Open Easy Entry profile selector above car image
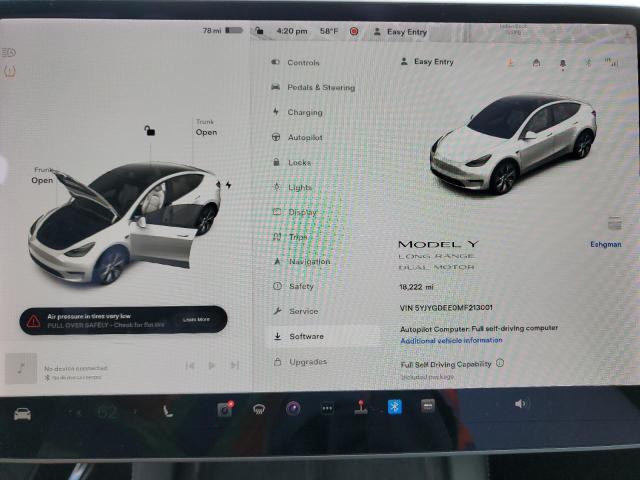This screenshot has height=480, width=640. click(427, 62)
